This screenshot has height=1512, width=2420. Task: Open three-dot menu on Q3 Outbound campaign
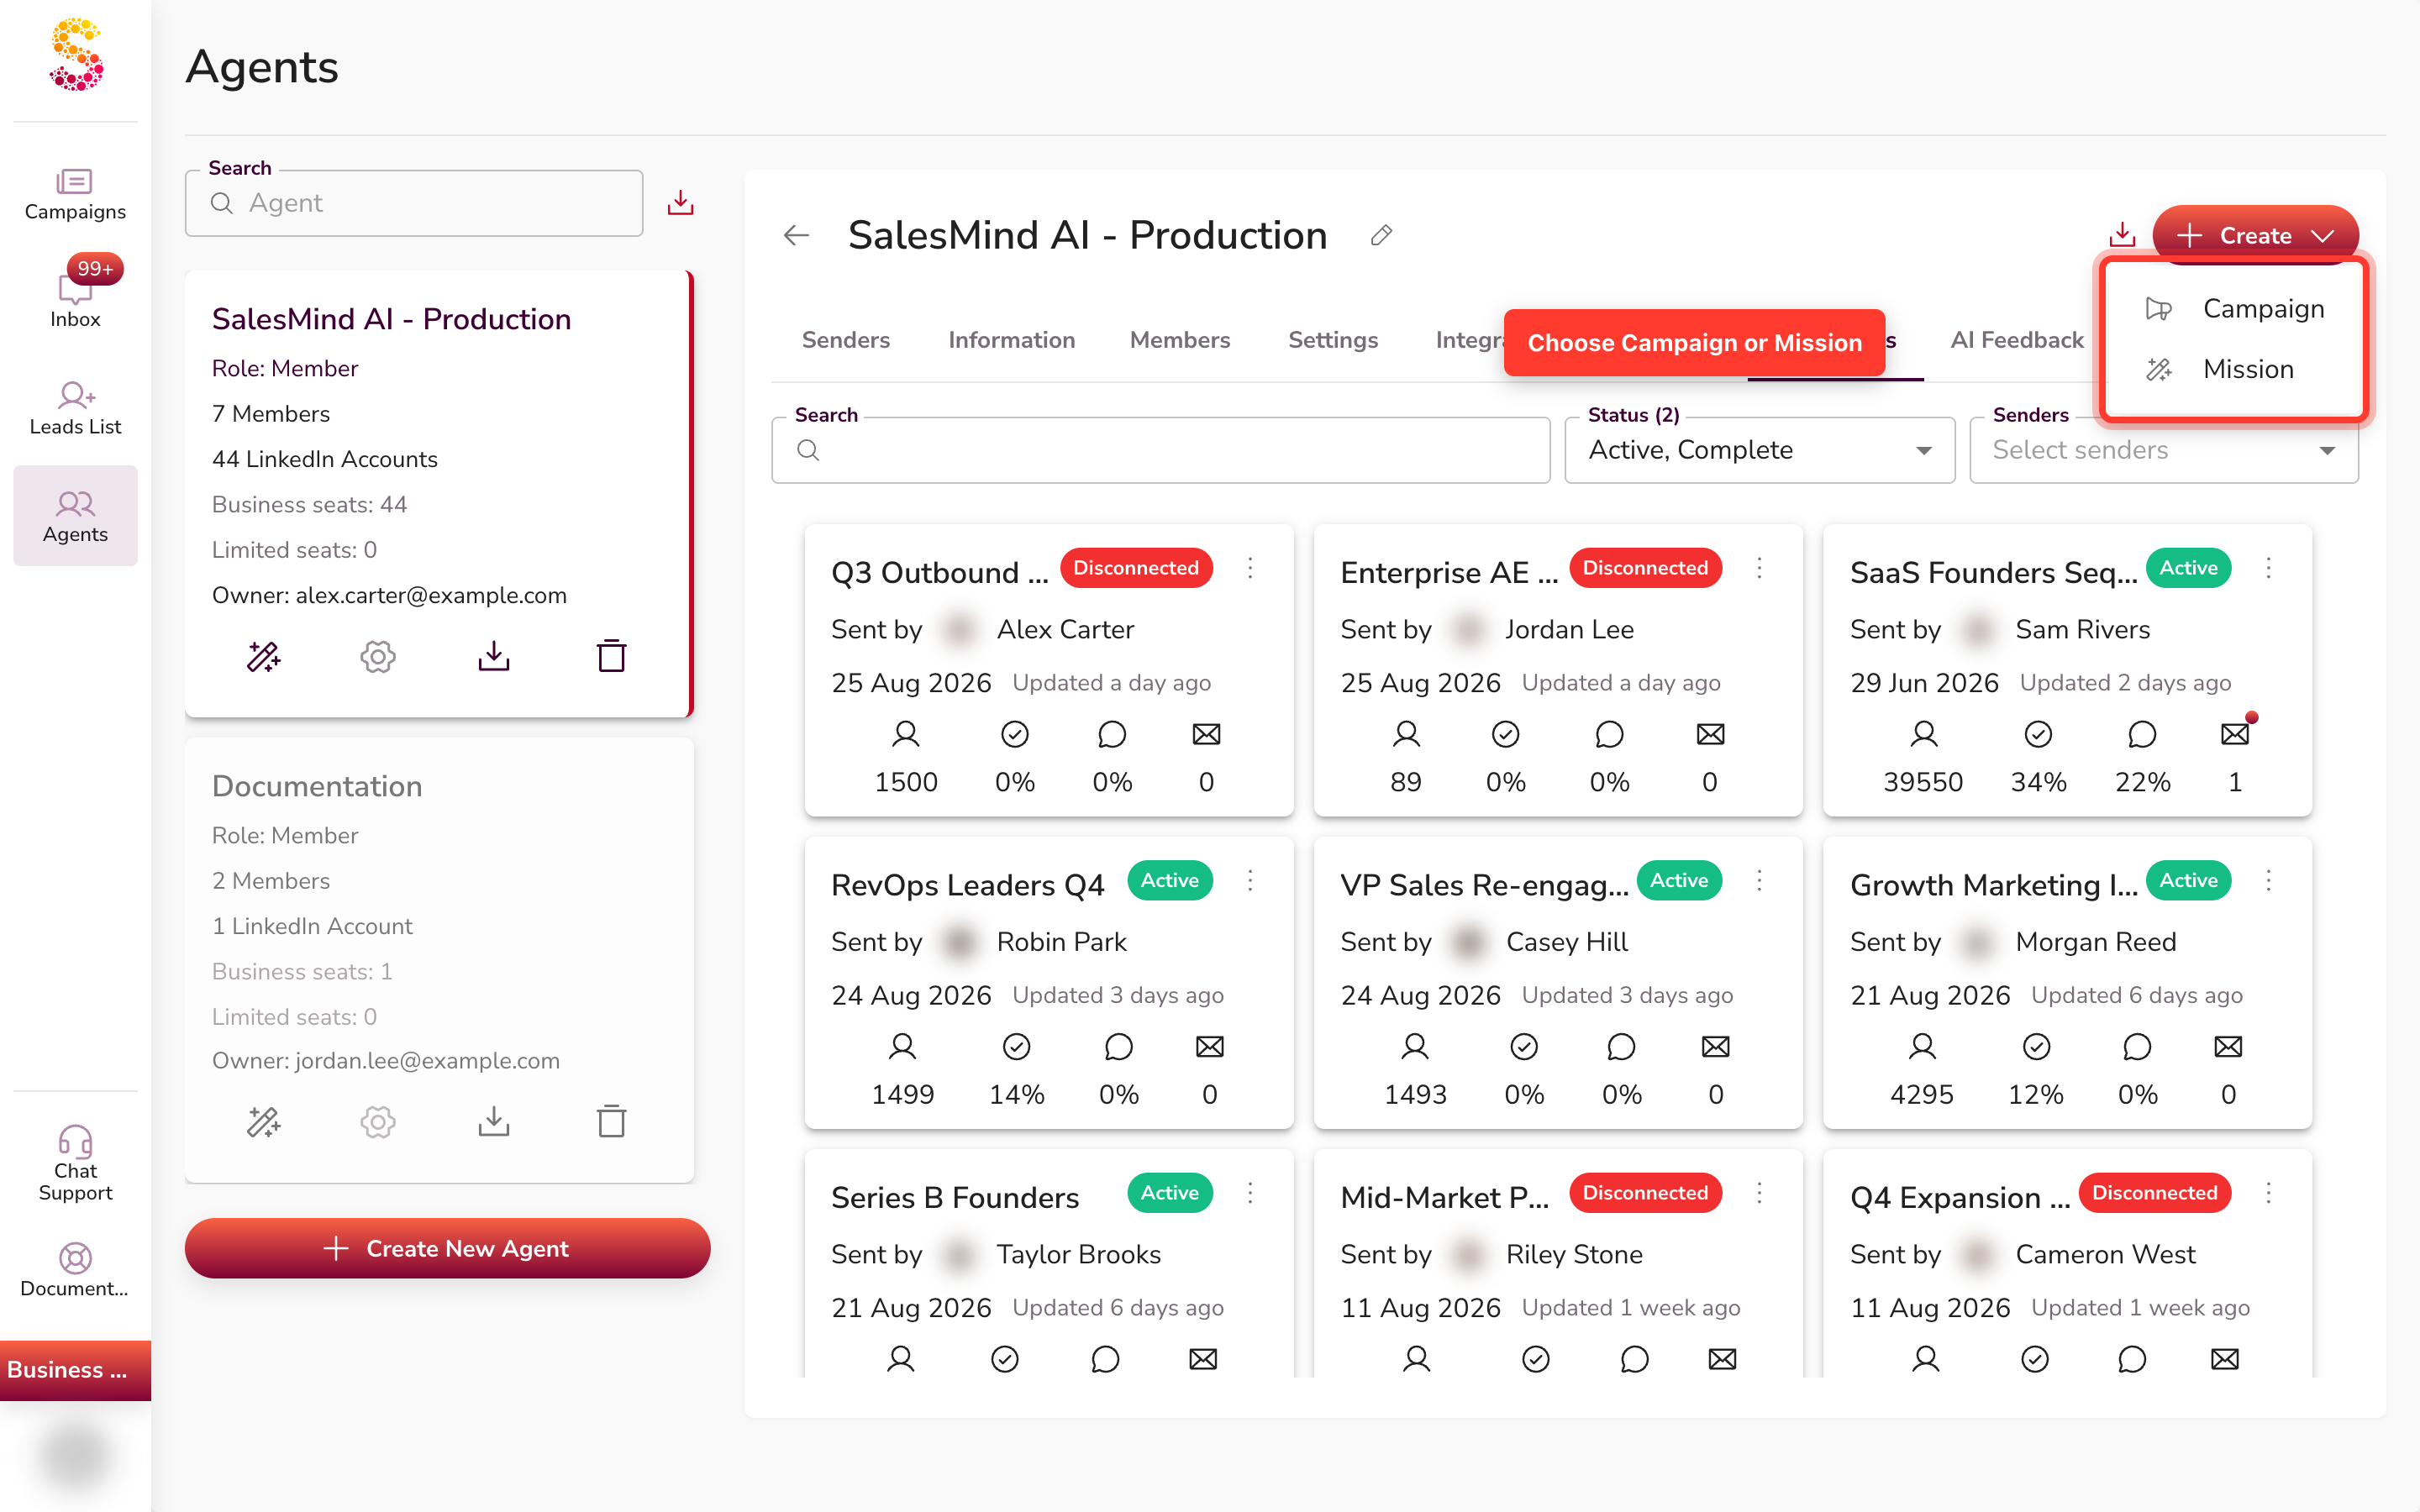[1250, 568]
